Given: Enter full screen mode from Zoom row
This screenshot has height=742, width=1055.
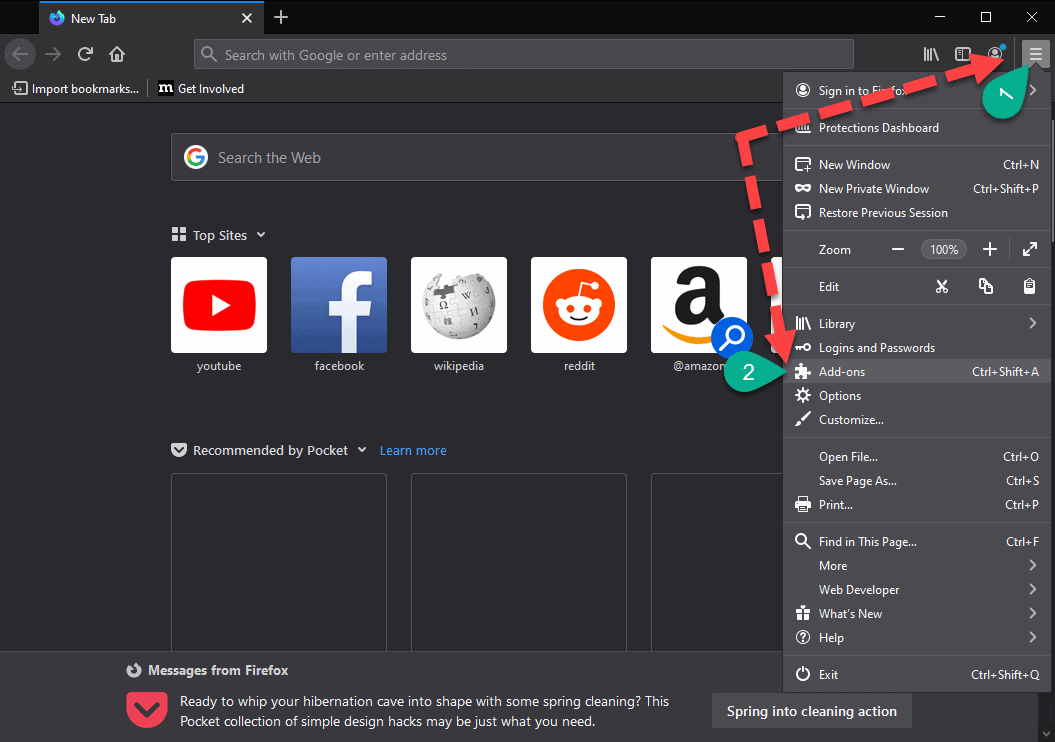Looking at the screenshot, I should 1029,250.
